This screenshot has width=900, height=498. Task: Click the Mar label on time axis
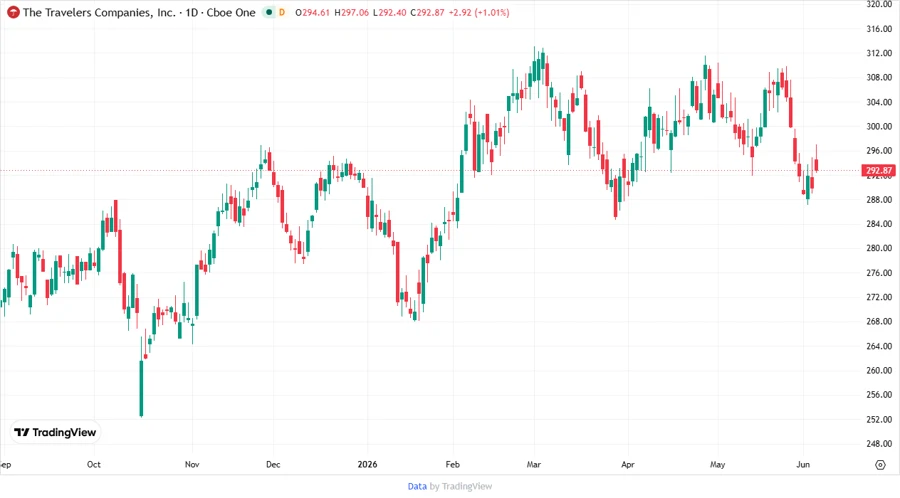(534, 465)
